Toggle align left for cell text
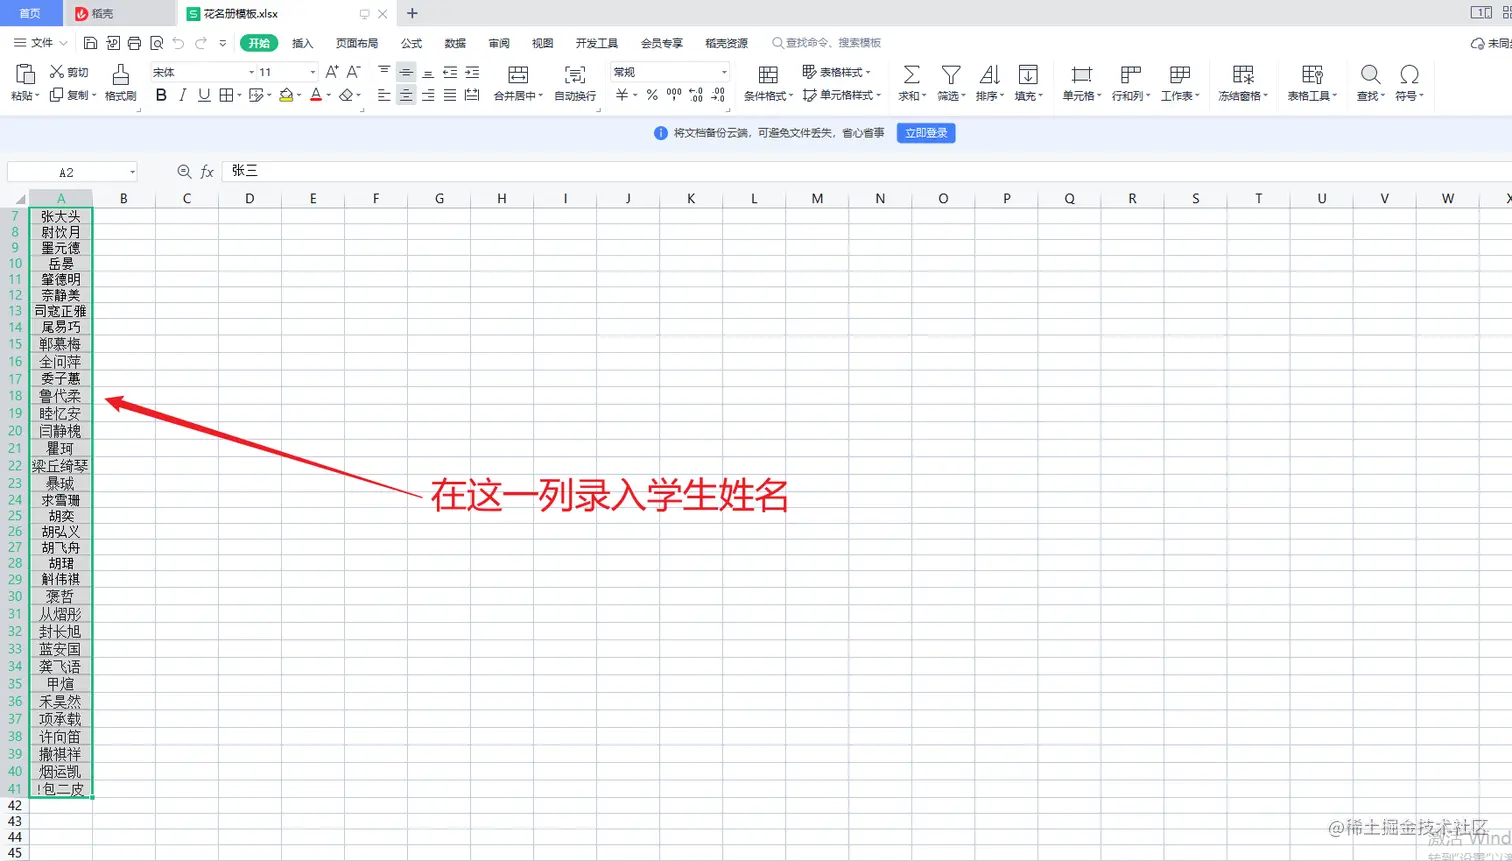 384,95
